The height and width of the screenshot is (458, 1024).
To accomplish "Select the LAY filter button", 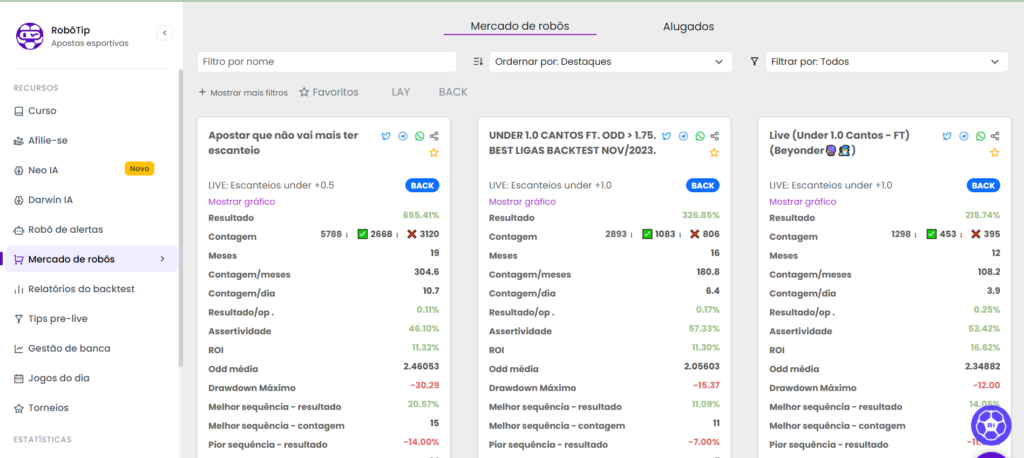I will pyautogui.click(x=400, y=92).
